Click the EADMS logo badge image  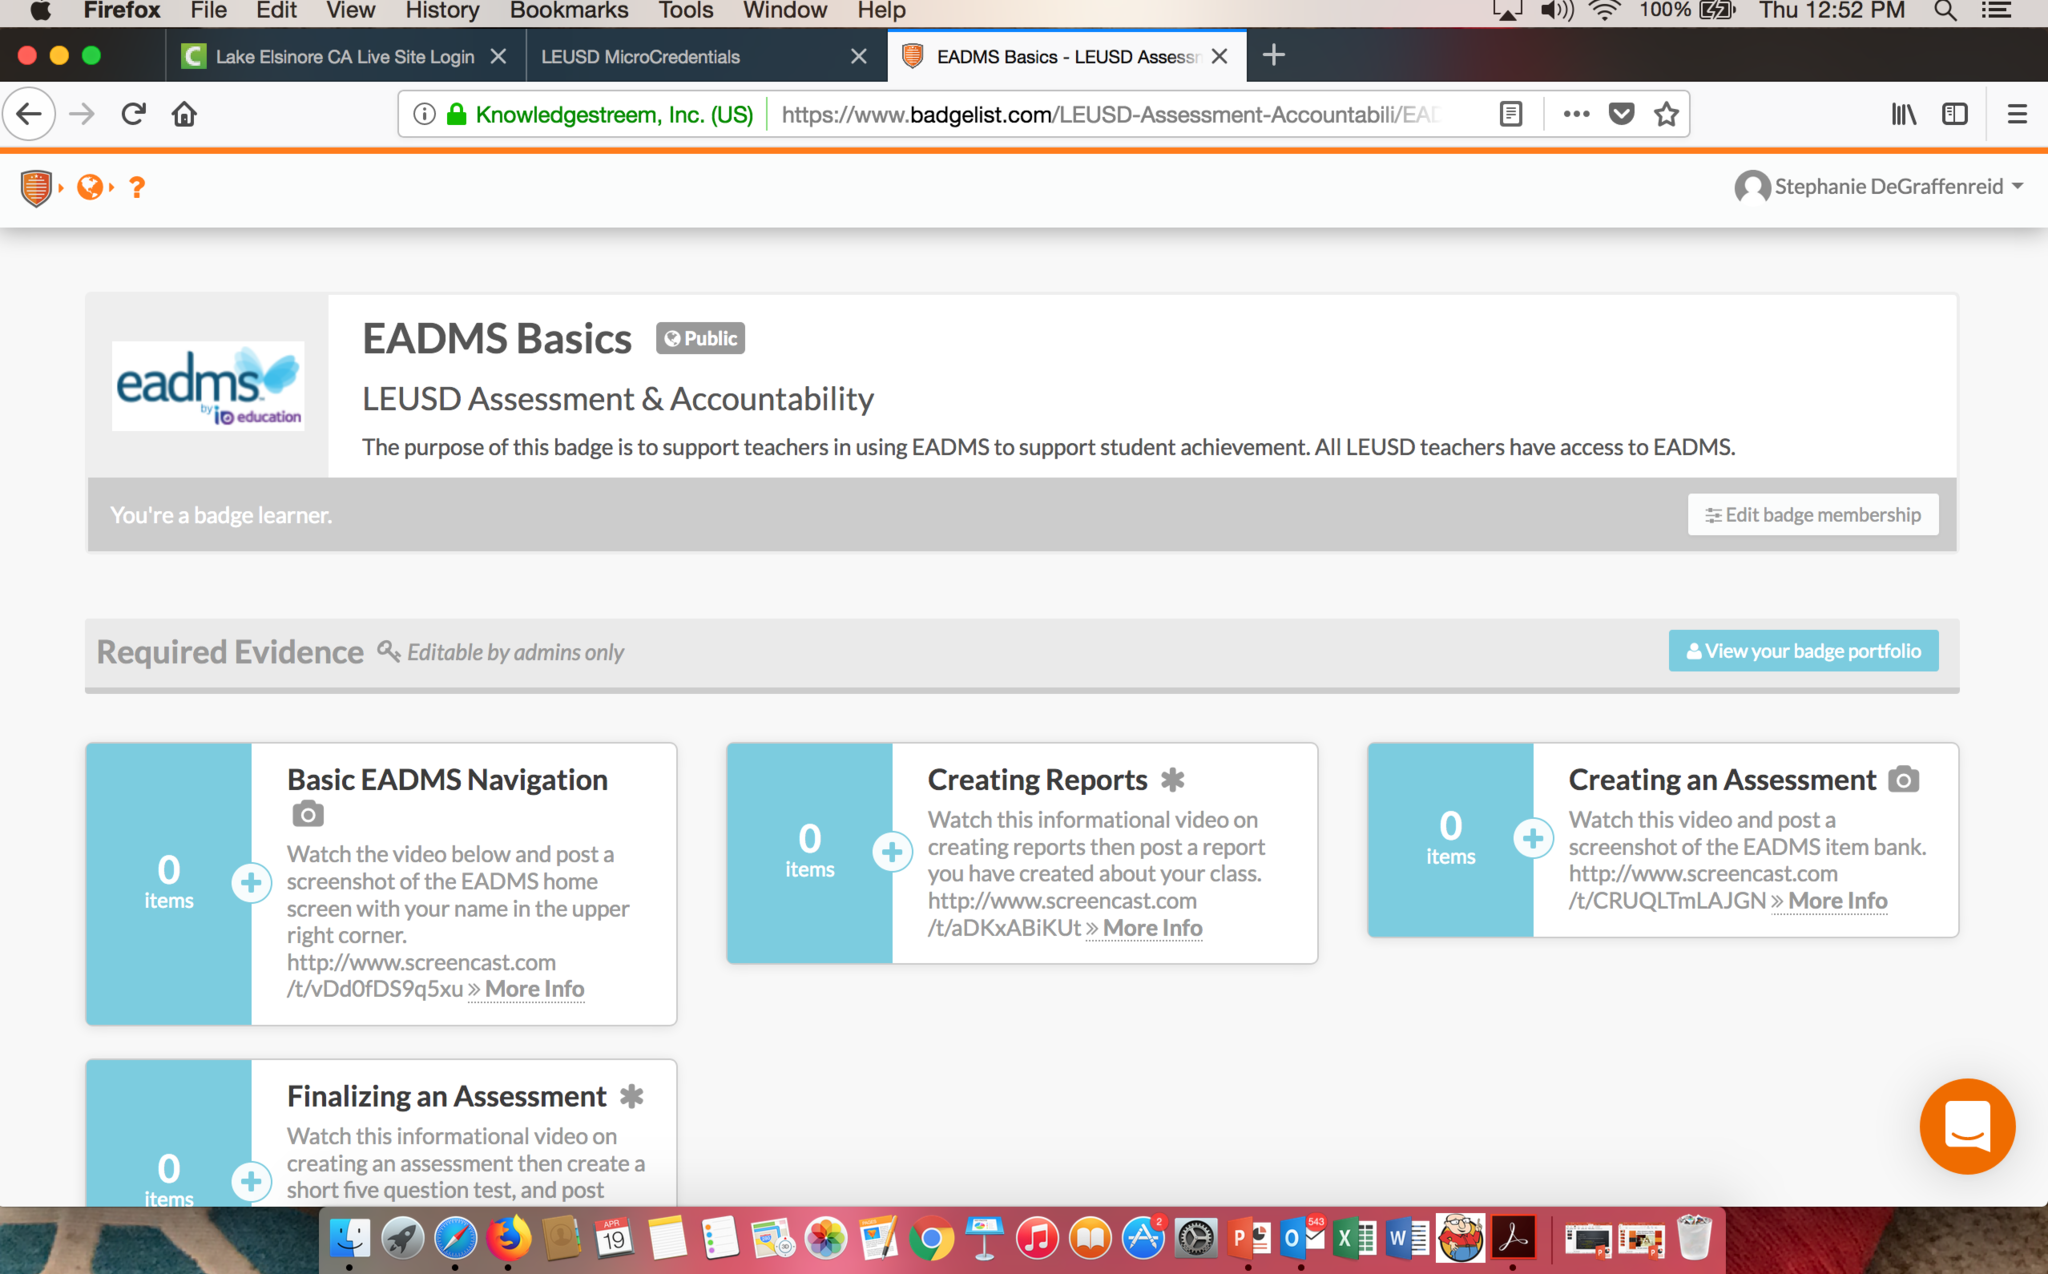tap(208, 386)
